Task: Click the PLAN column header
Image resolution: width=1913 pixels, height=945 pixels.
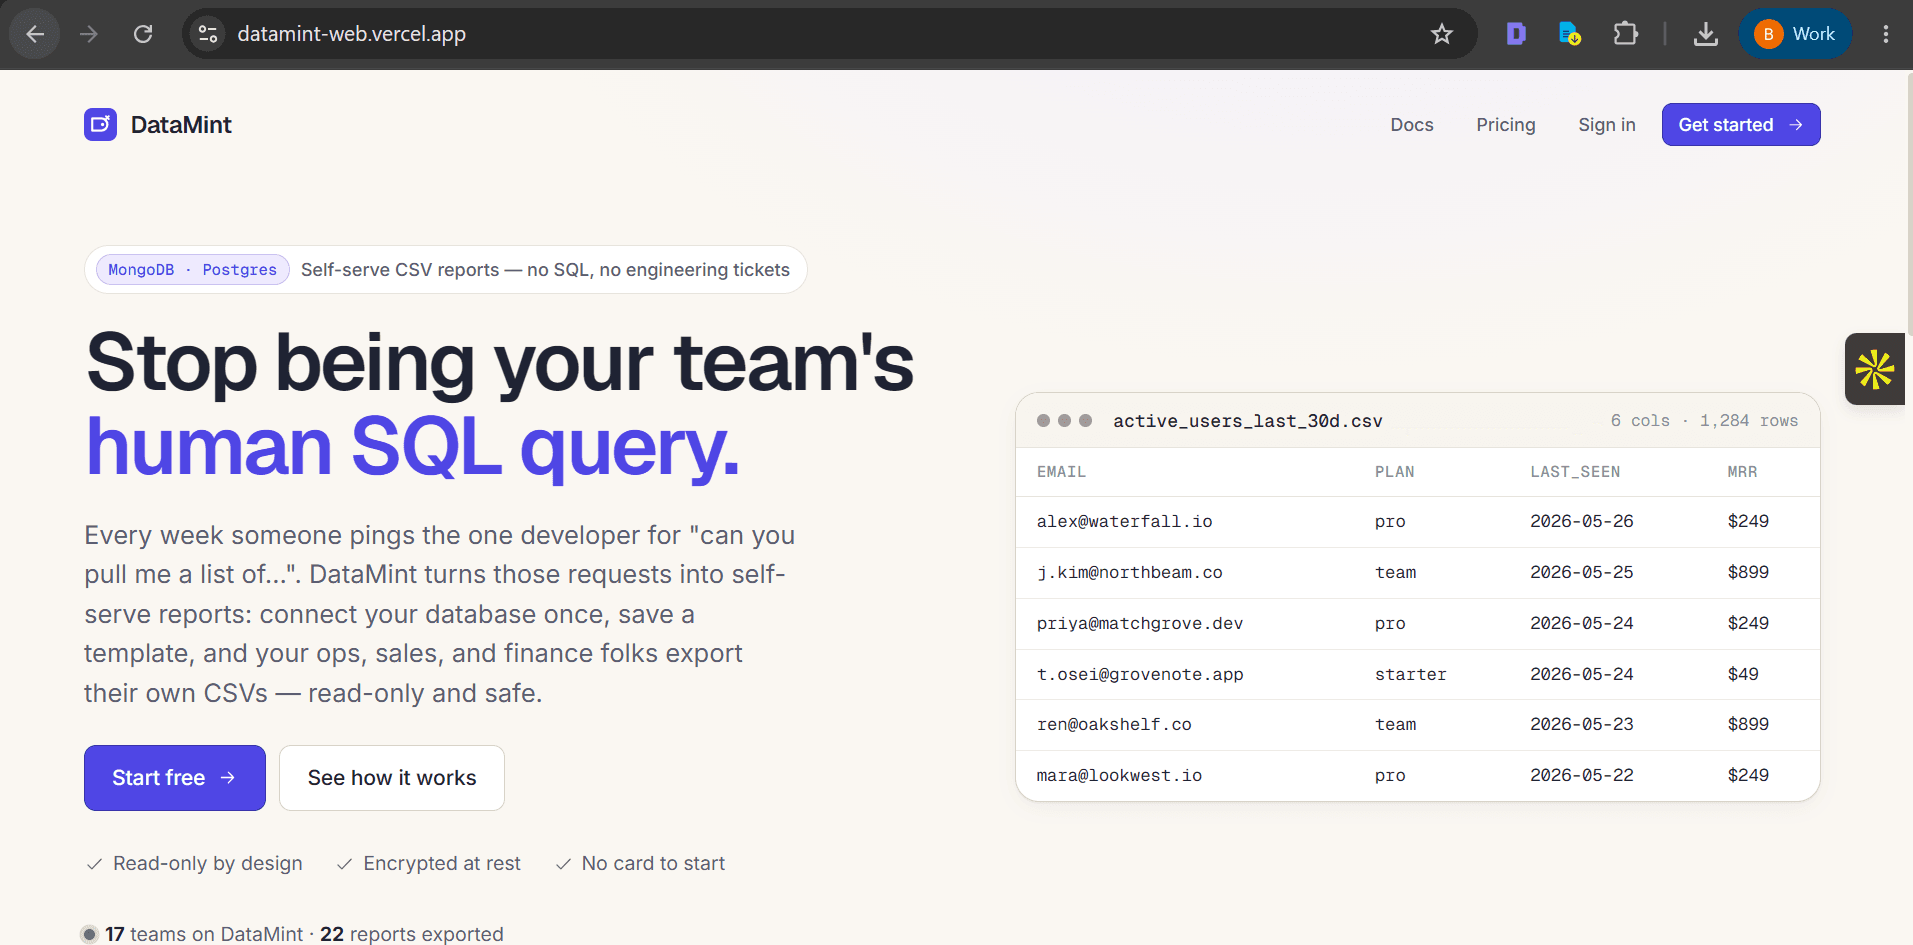Action: [x=1394, y=472]
